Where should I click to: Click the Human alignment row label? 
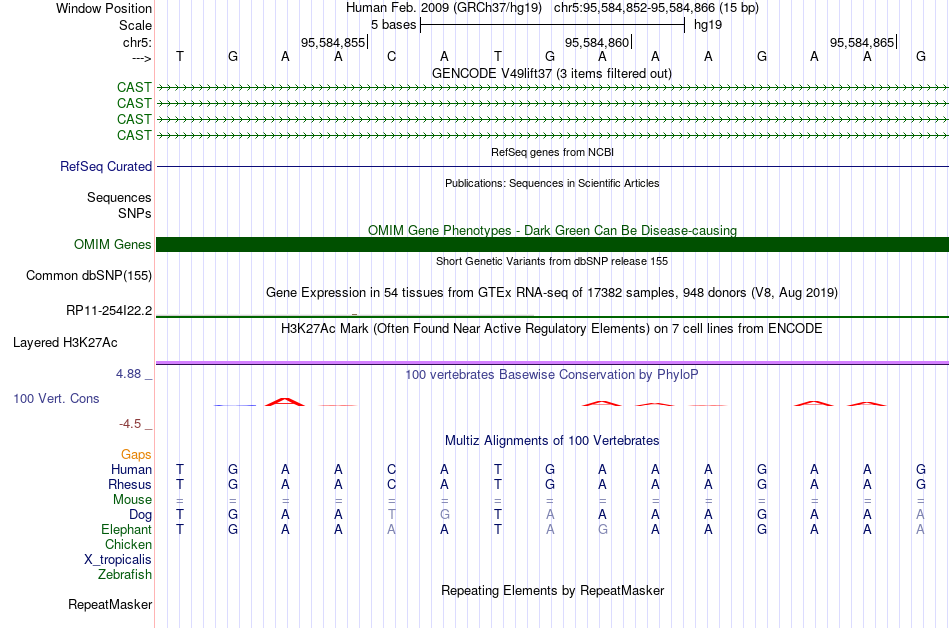pos(131,470)
